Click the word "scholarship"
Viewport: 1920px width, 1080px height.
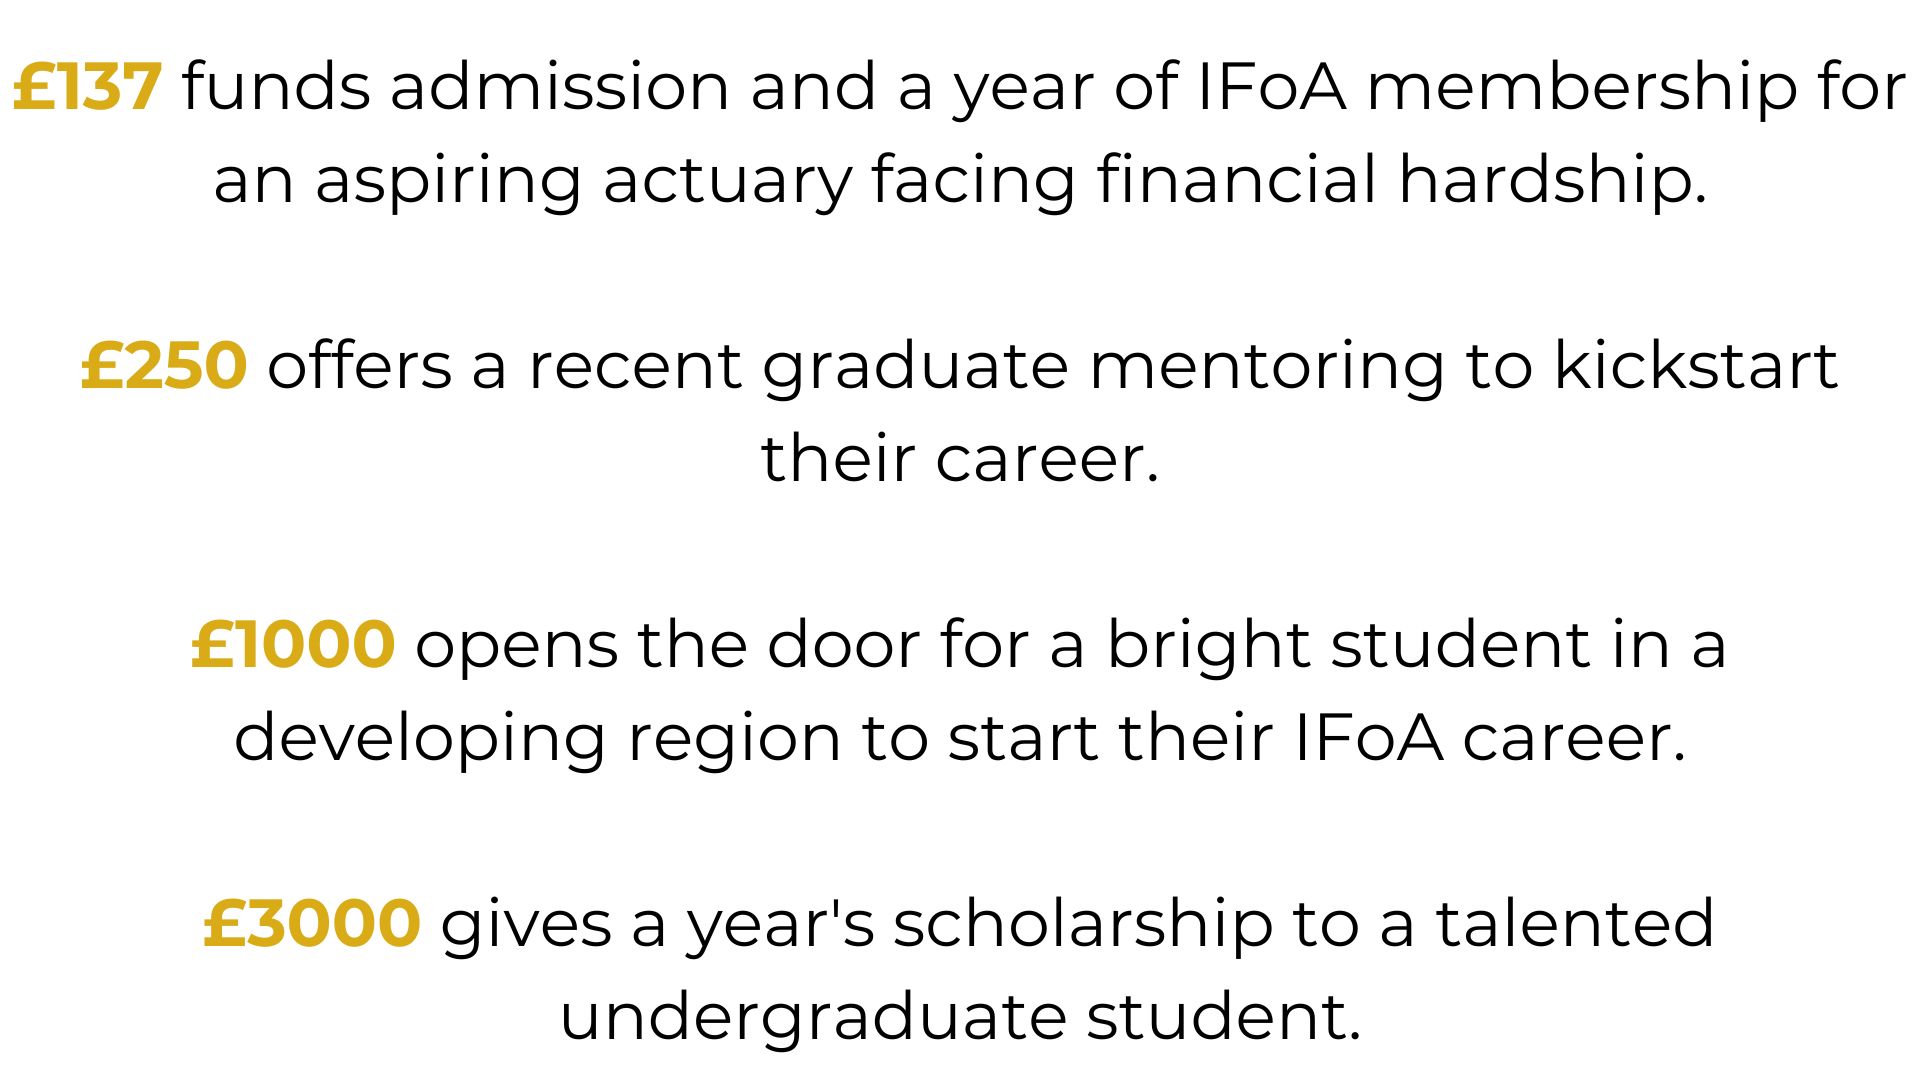pyautogui.click(x=1083, y=922)
